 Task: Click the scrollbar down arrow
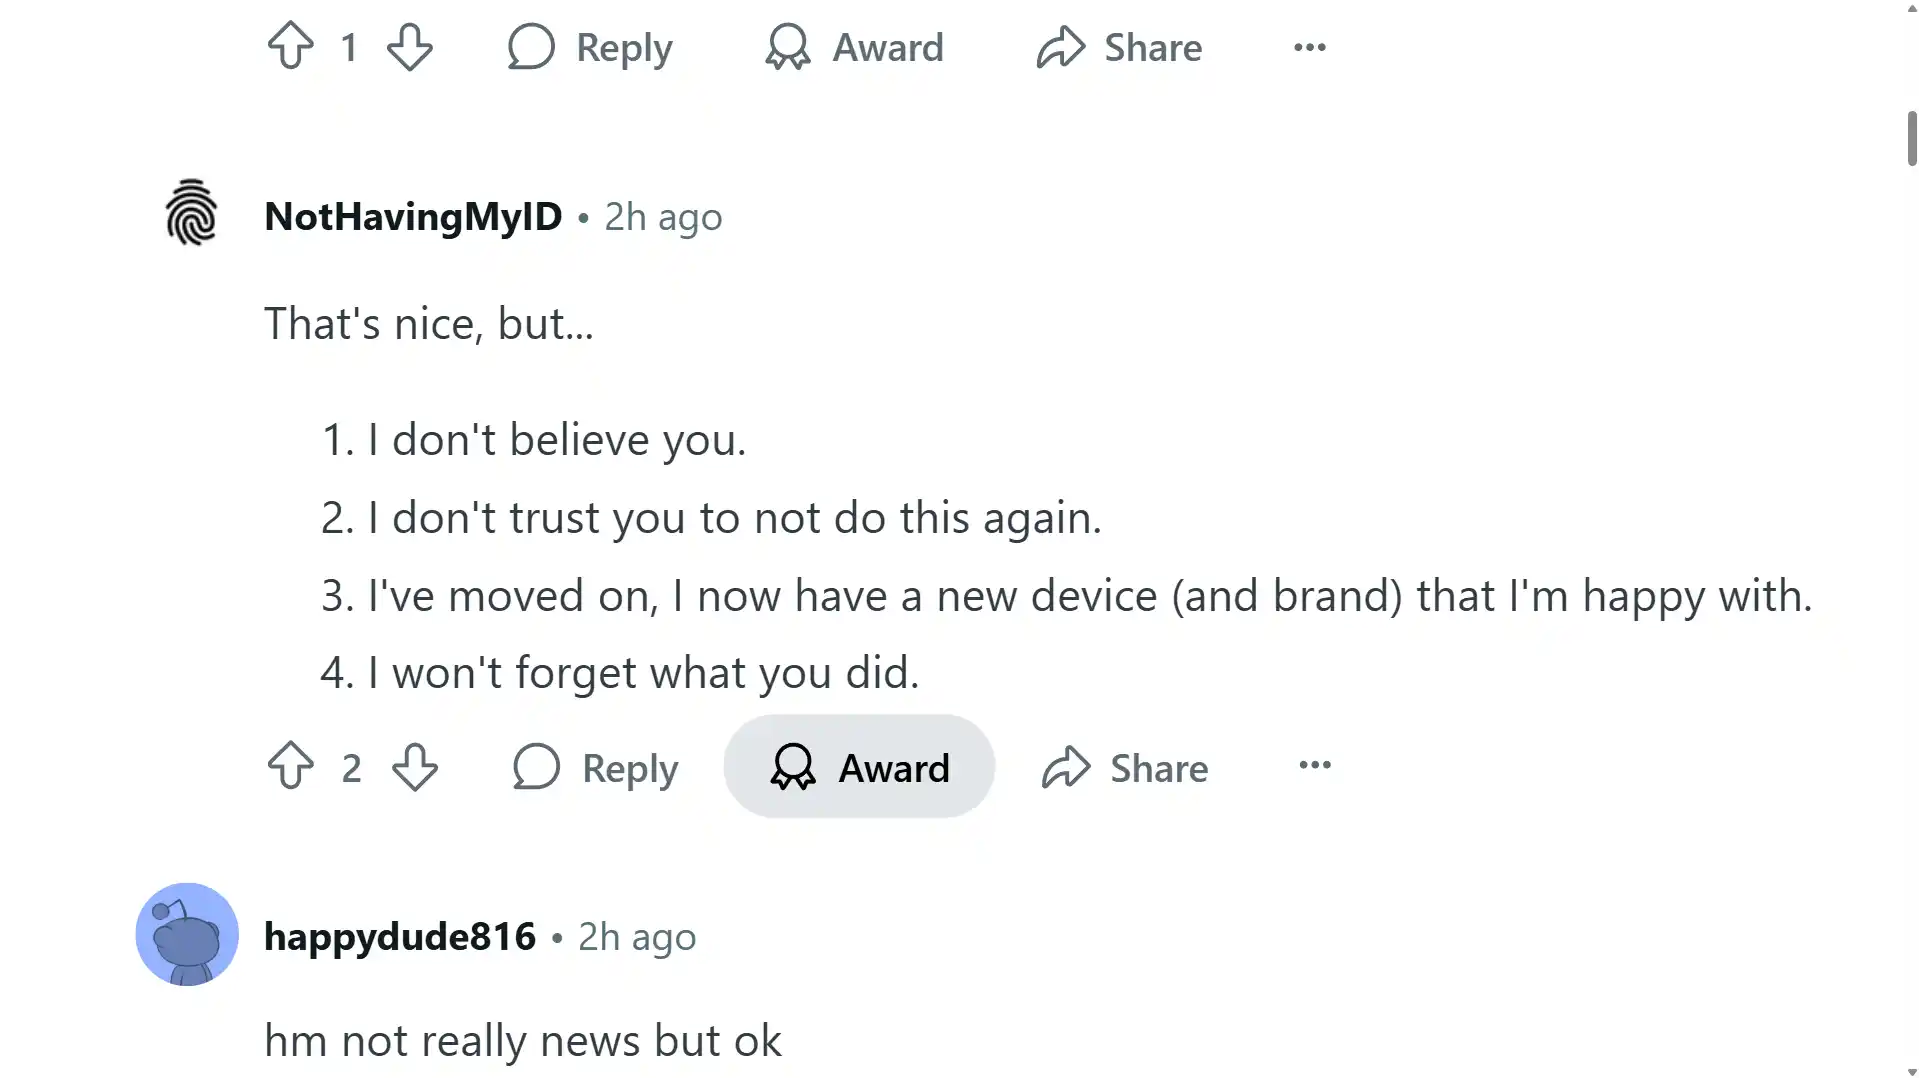click(x=1912, y=1070)
